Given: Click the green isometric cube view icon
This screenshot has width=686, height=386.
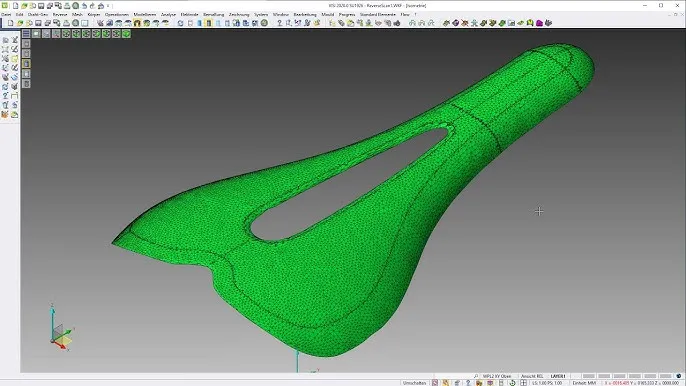Looking at the screenshot, I should pos(126,34).
